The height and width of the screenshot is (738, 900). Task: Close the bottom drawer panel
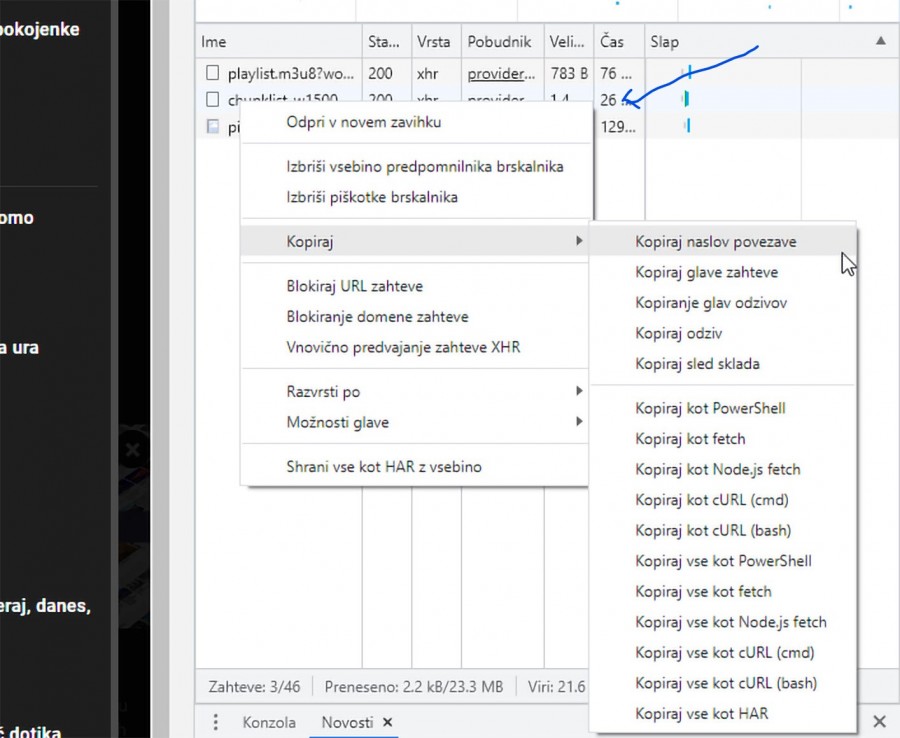(879, 722)
